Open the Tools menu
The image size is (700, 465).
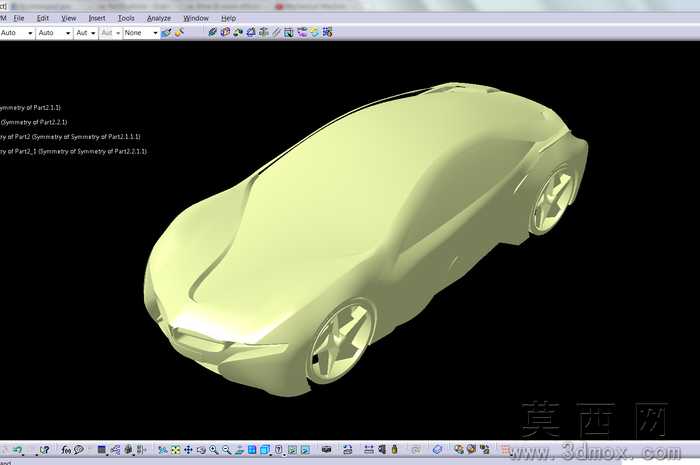[126, 18]
